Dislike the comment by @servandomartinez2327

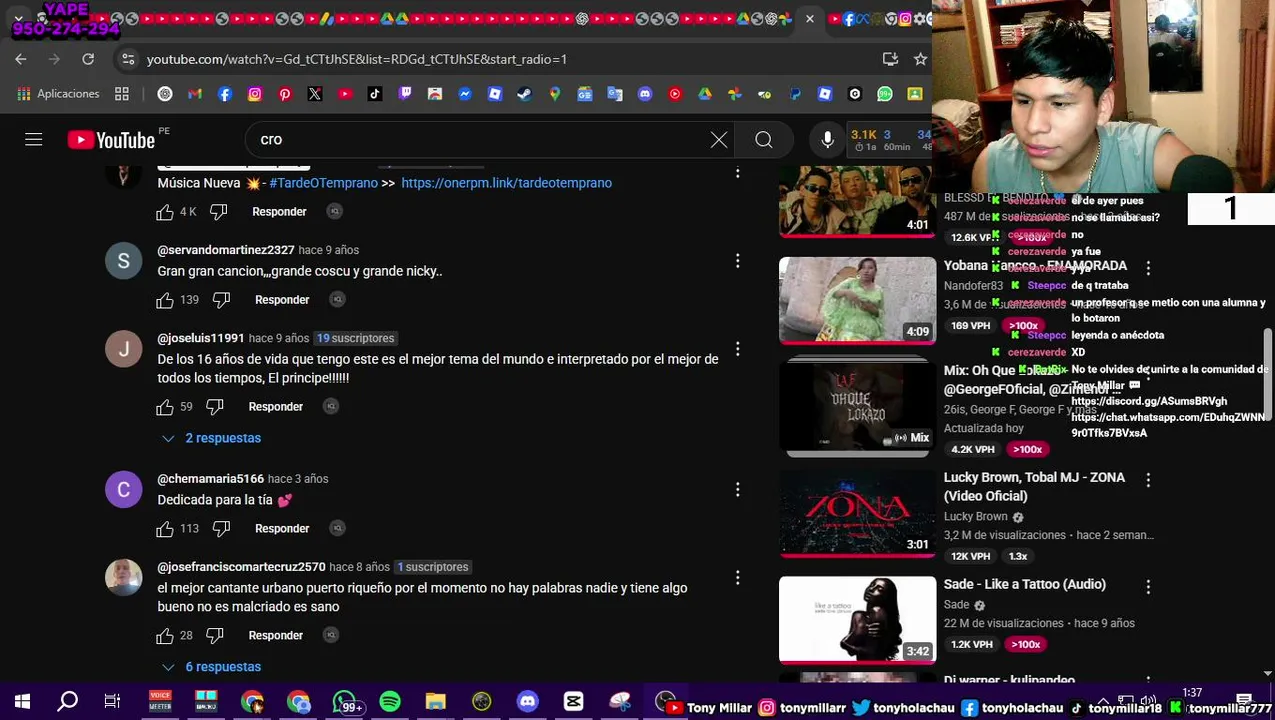tap(221, 300)
